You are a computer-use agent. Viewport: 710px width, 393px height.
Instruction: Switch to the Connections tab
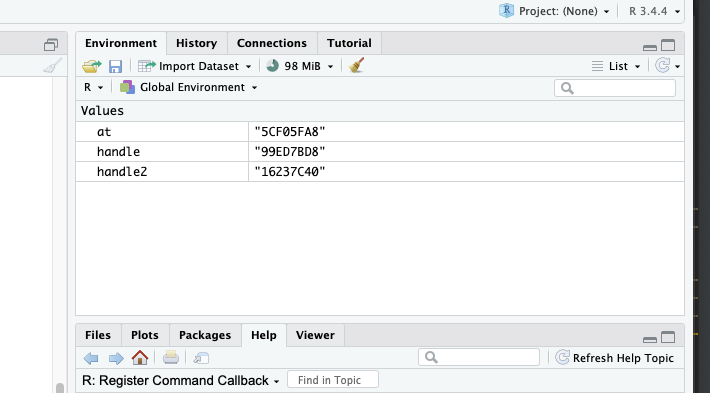[x=272, y=43]
